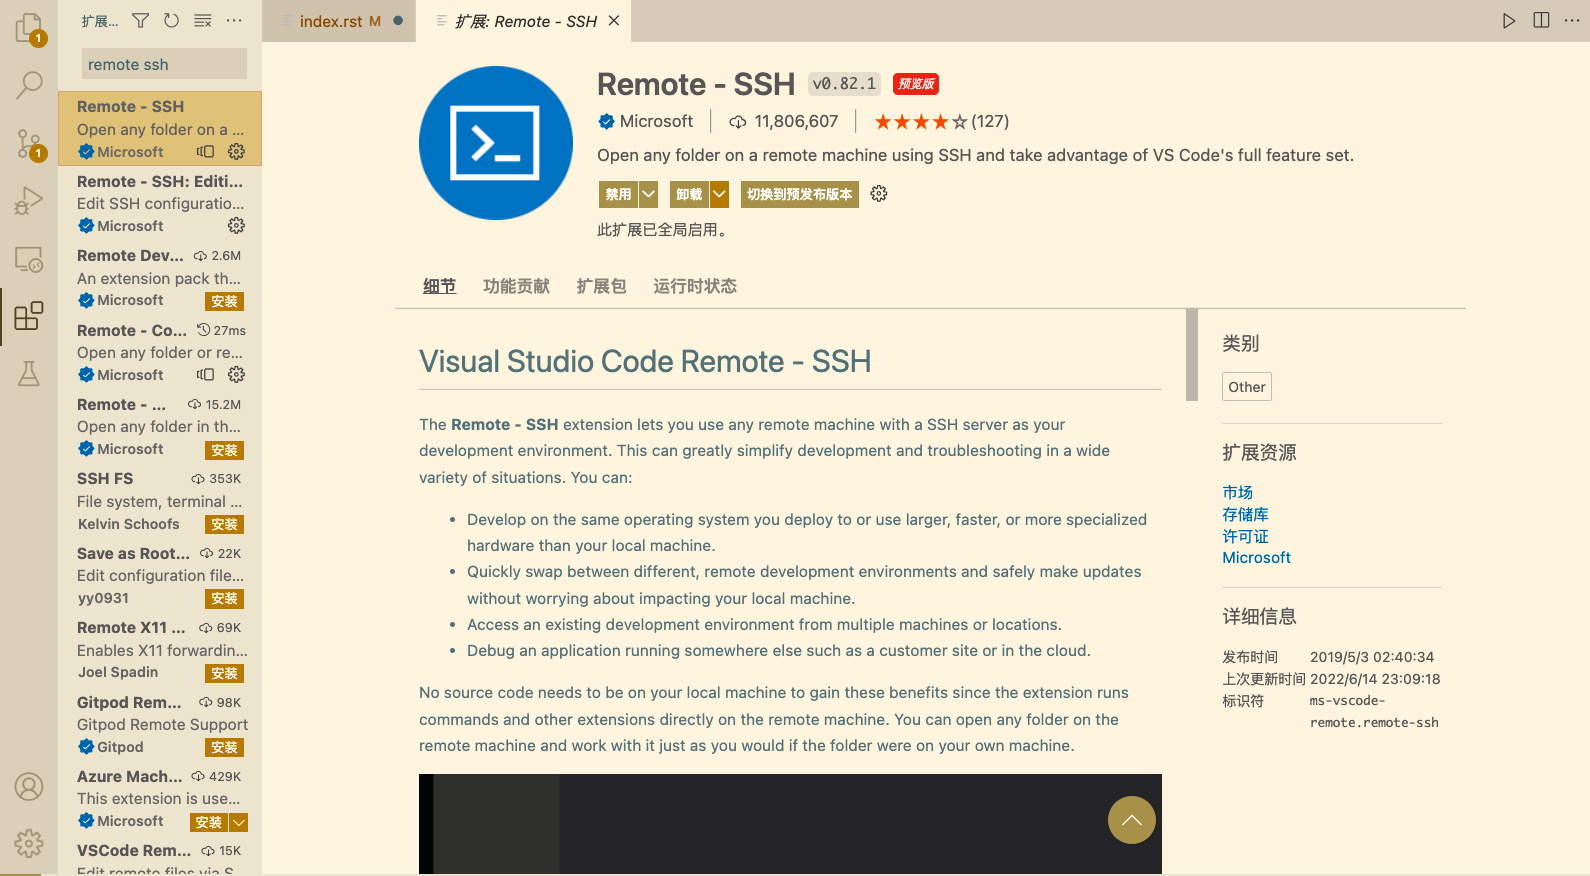Viewport: 1590px width, 876px height.
Task: Open the Testing flask icon
Action: [x=29, y=374]
